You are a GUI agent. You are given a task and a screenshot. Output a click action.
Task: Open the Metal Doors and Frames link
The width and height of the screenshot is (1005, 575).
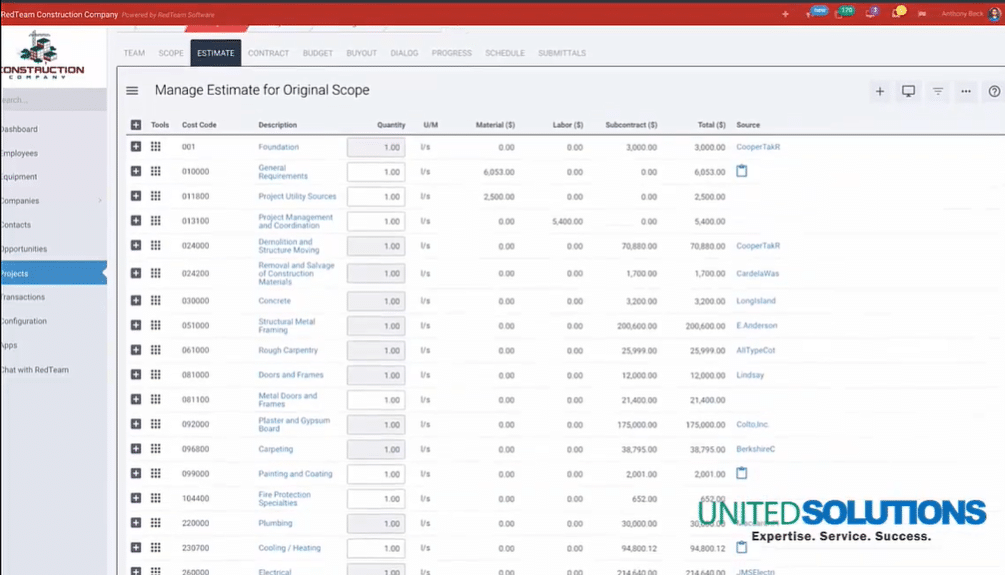click(x=288, y=399)
